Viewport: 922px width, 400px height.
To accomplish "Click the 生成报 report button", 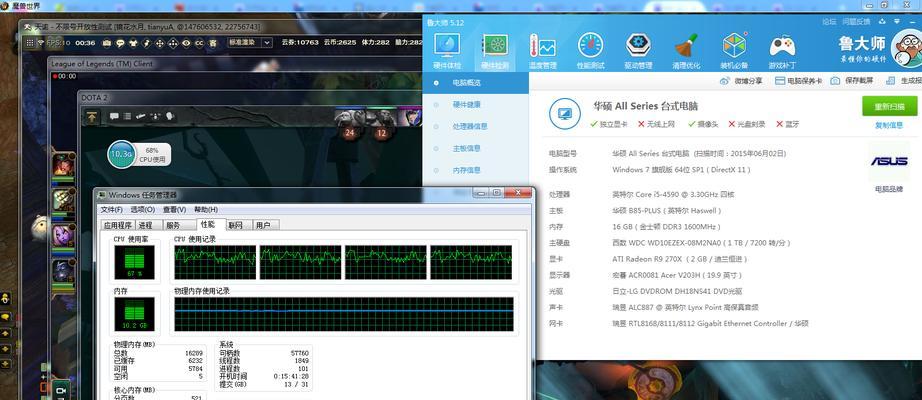I will pyautogui.click(x=906, y=81).
